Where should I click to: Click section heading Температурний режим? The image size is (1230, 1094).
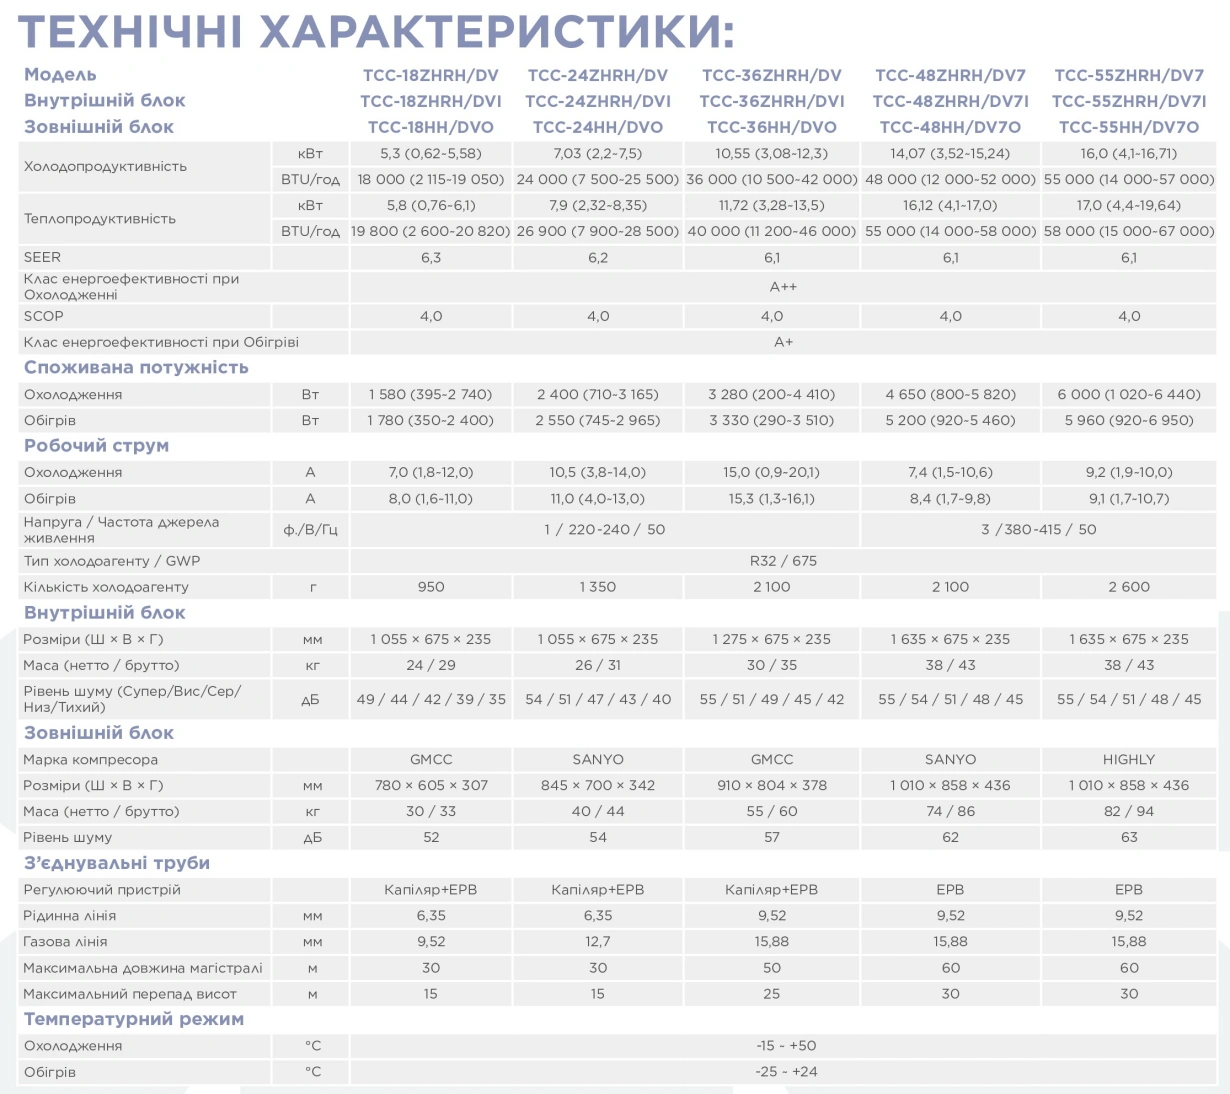(134, 1019)
